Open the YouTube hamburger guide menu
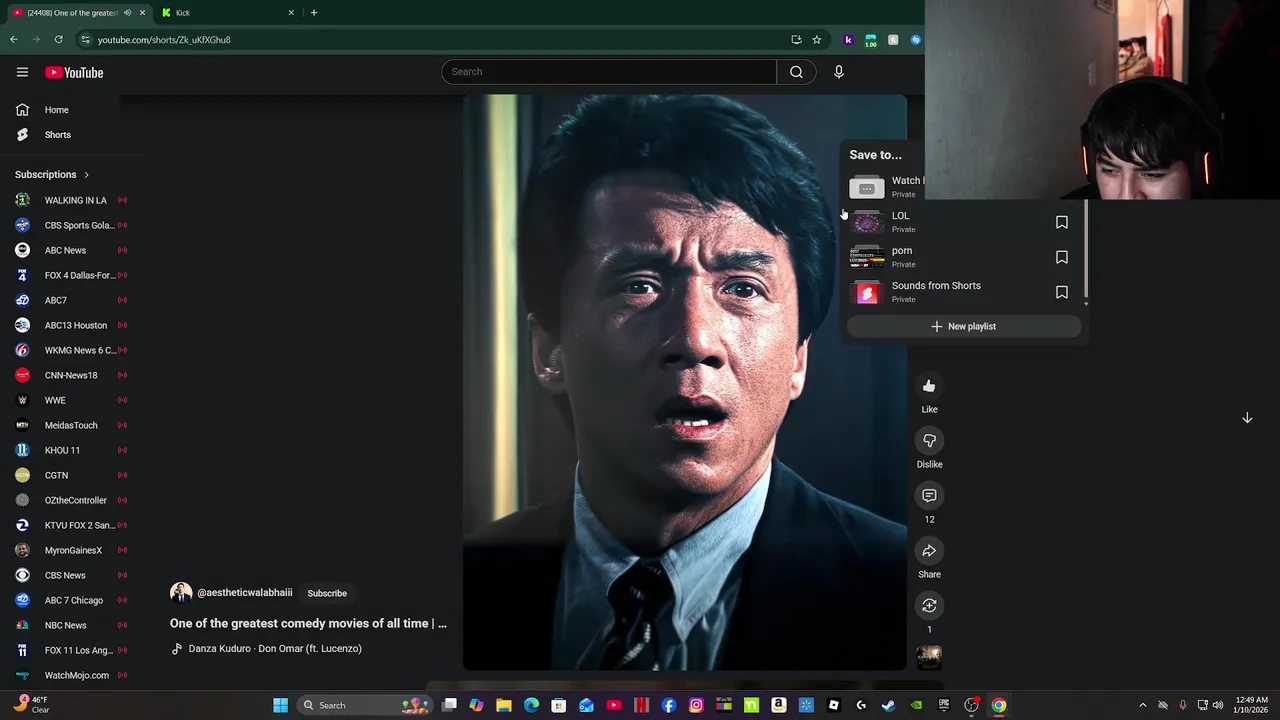Viewport: 1280px width, 720px height. tap(22, 72)
